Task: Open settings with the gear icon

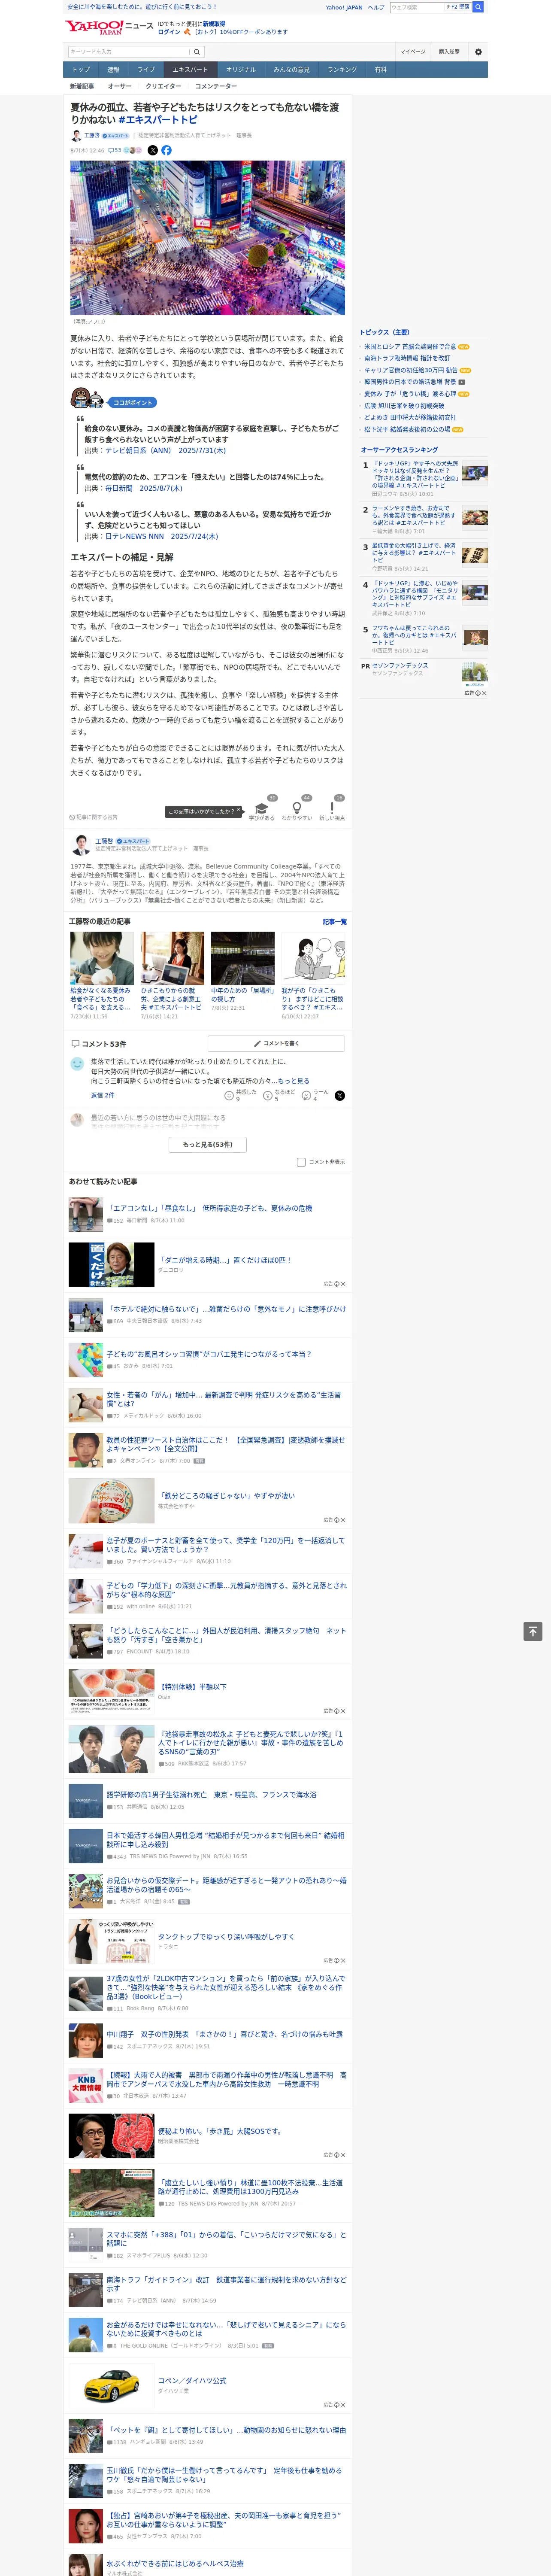Action: [x=478, y=52]
